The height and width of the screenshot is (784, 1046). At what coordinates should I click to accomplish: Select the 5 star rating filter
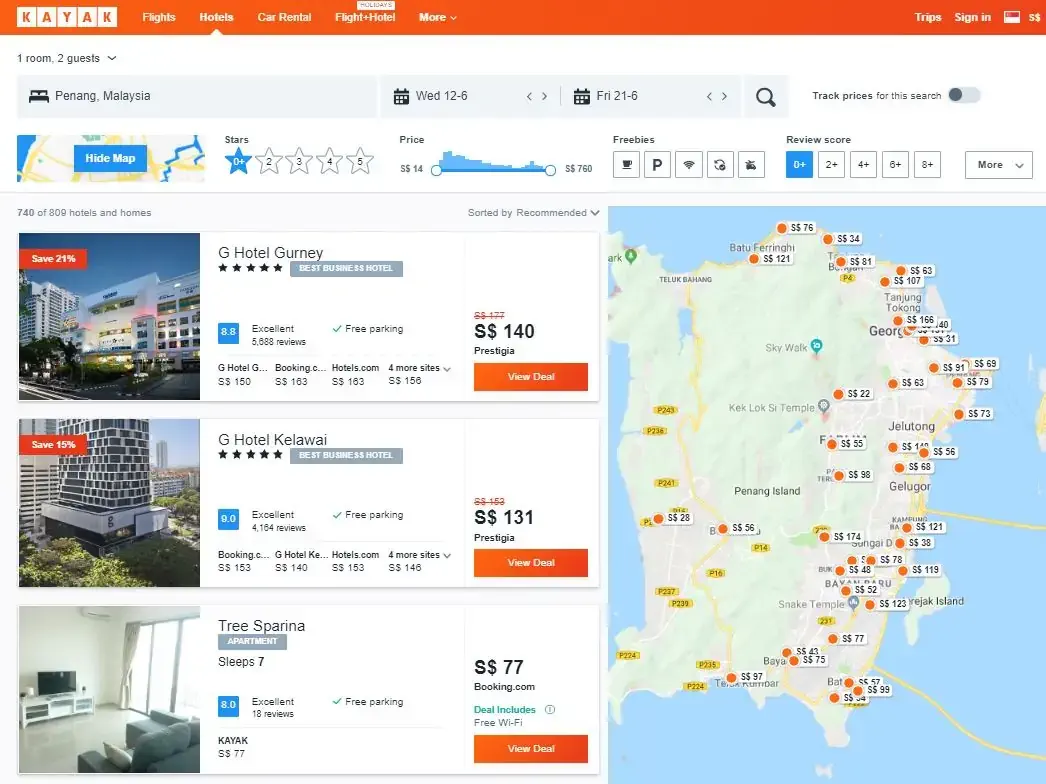click(x=360, y=161)
